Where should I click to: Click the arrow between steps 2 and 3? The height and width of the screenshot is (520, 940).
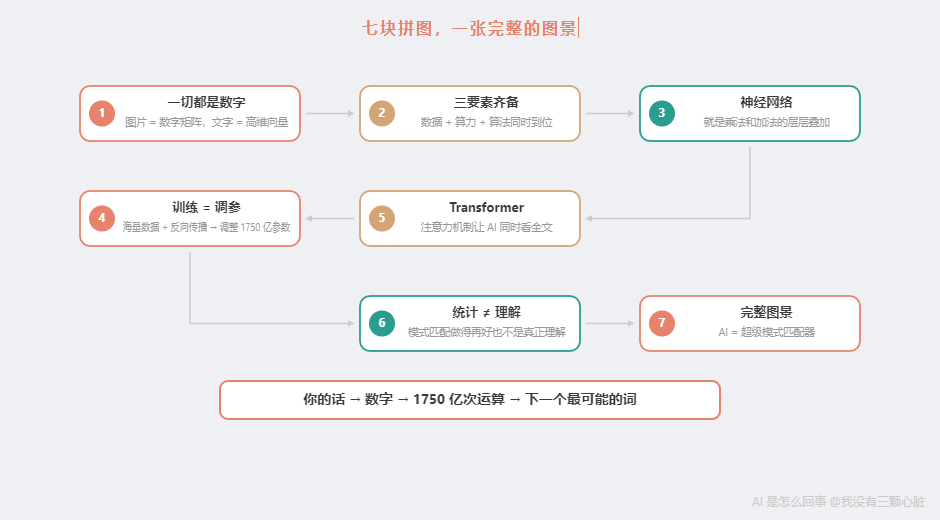610,114
